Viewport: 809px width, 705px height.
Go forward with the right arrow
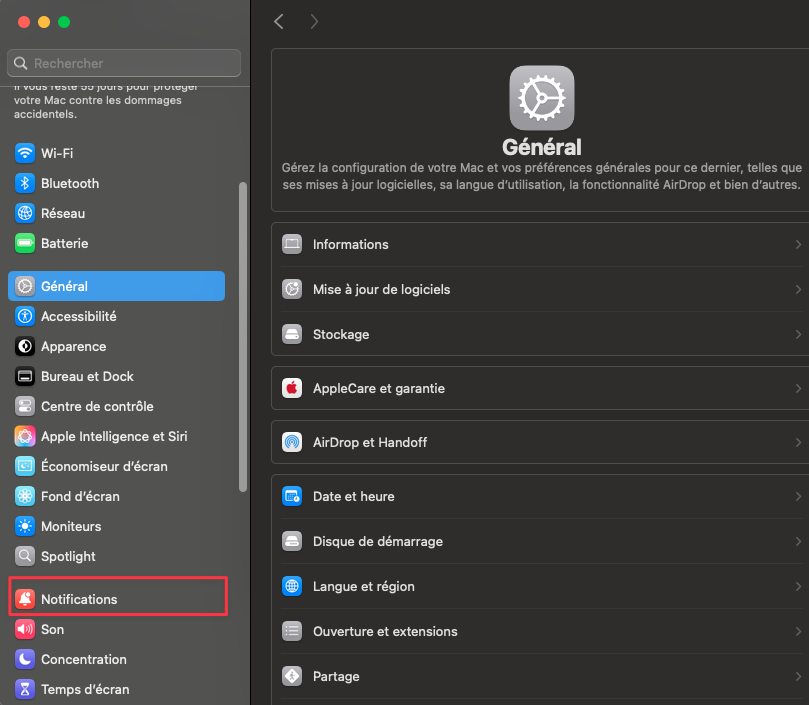click(314, 22)
